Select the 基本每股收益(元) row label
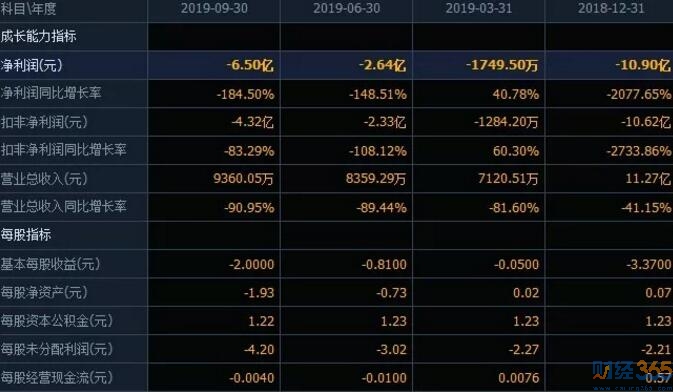This screenshot has height=392, width=673. coord(50,264)
